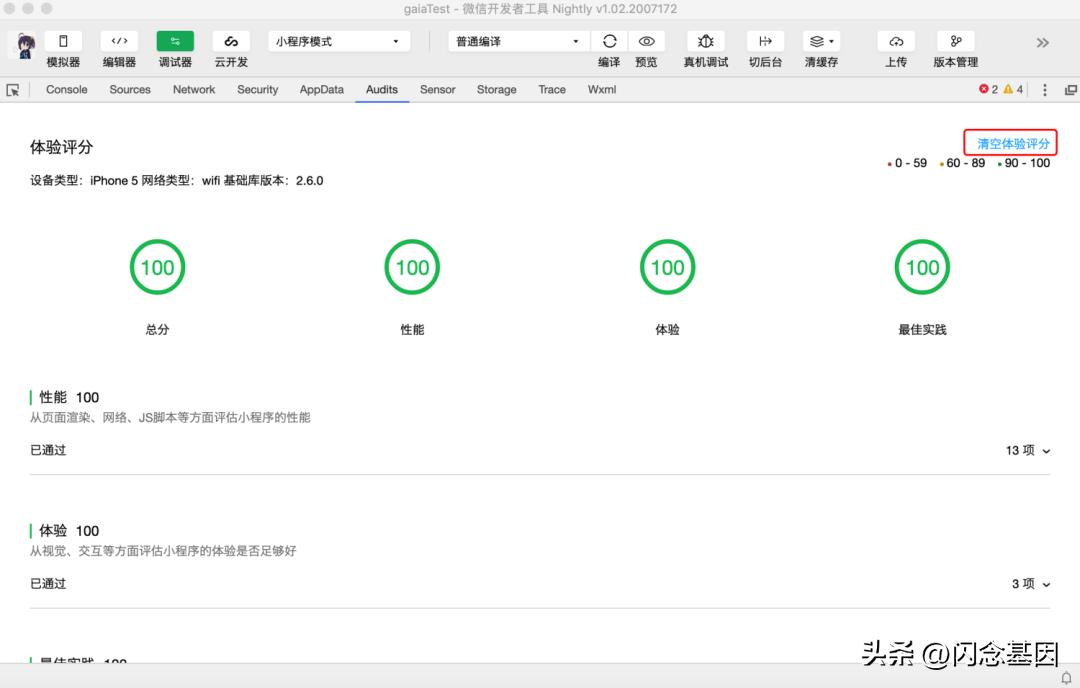Open the Audits tab
Image resolution: width=1080 pixels, height=688 pixels.
click(x=381, y=89)
